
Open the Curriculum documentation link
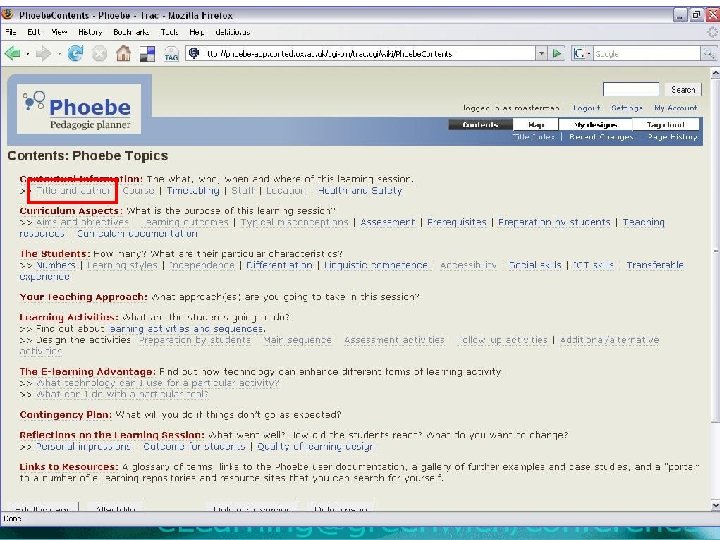point(137,234)
